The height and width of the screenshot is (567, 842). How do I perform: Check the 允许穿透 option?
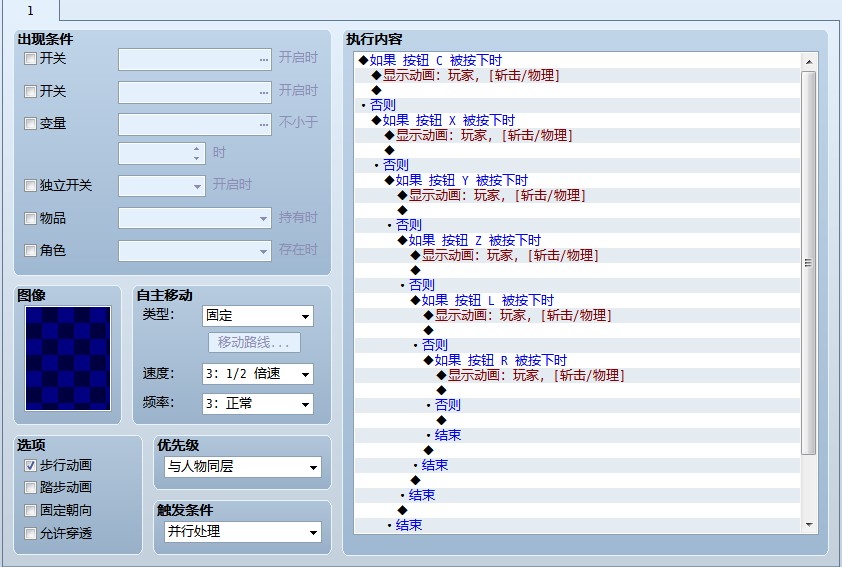[31, 533]
